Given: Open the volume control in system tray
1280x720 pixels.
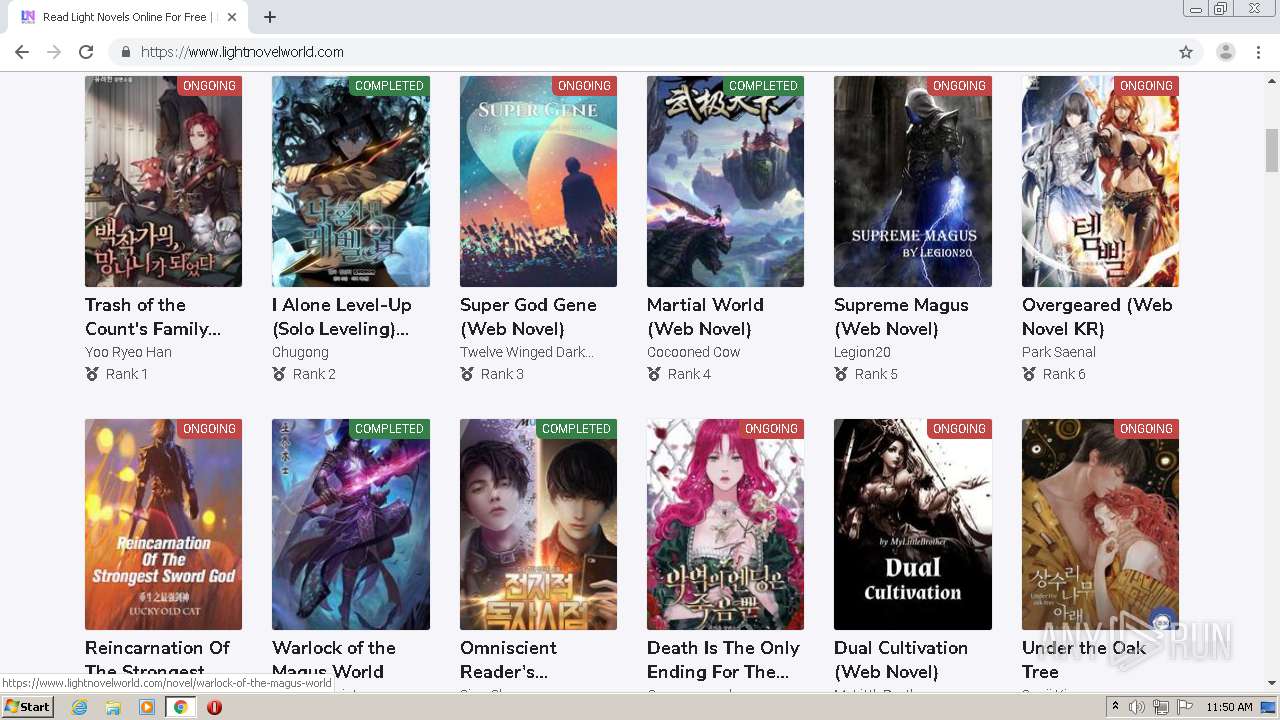Looking at the screenshot, I should pyautogui.click(x=1137, y=707).
